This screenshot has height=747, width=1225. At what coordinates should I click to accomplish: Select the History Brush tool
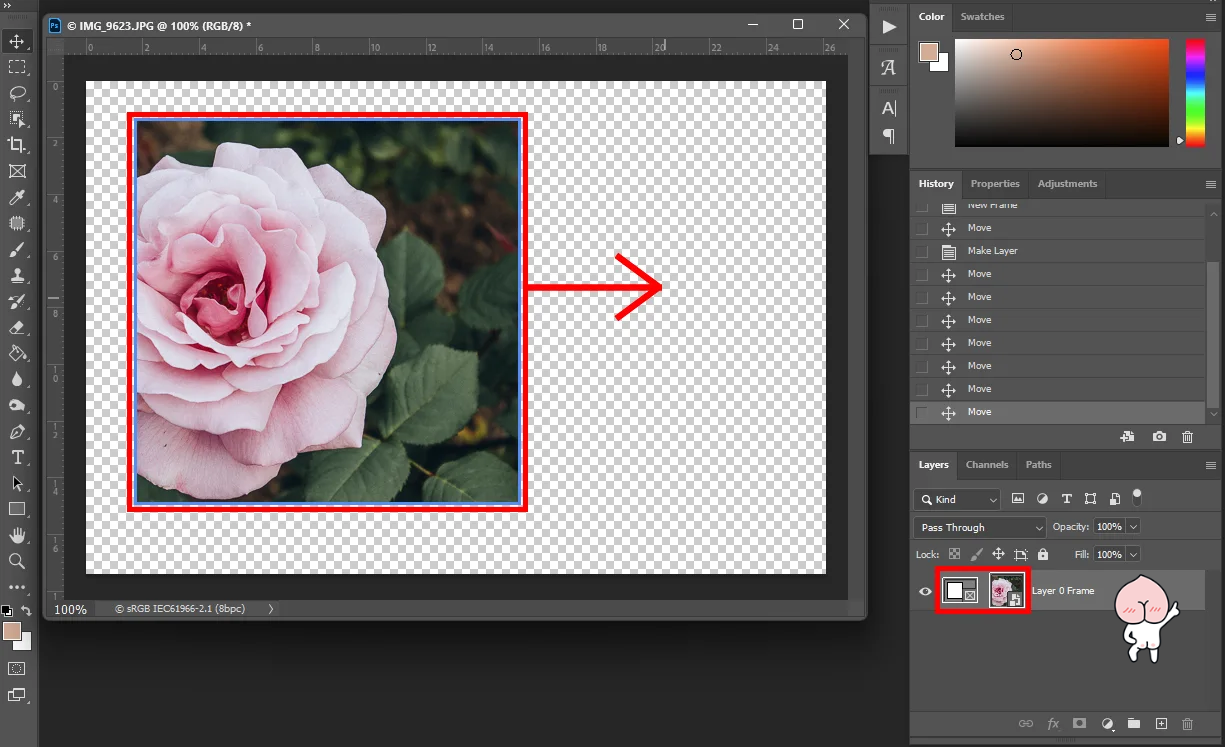[17, 302]
